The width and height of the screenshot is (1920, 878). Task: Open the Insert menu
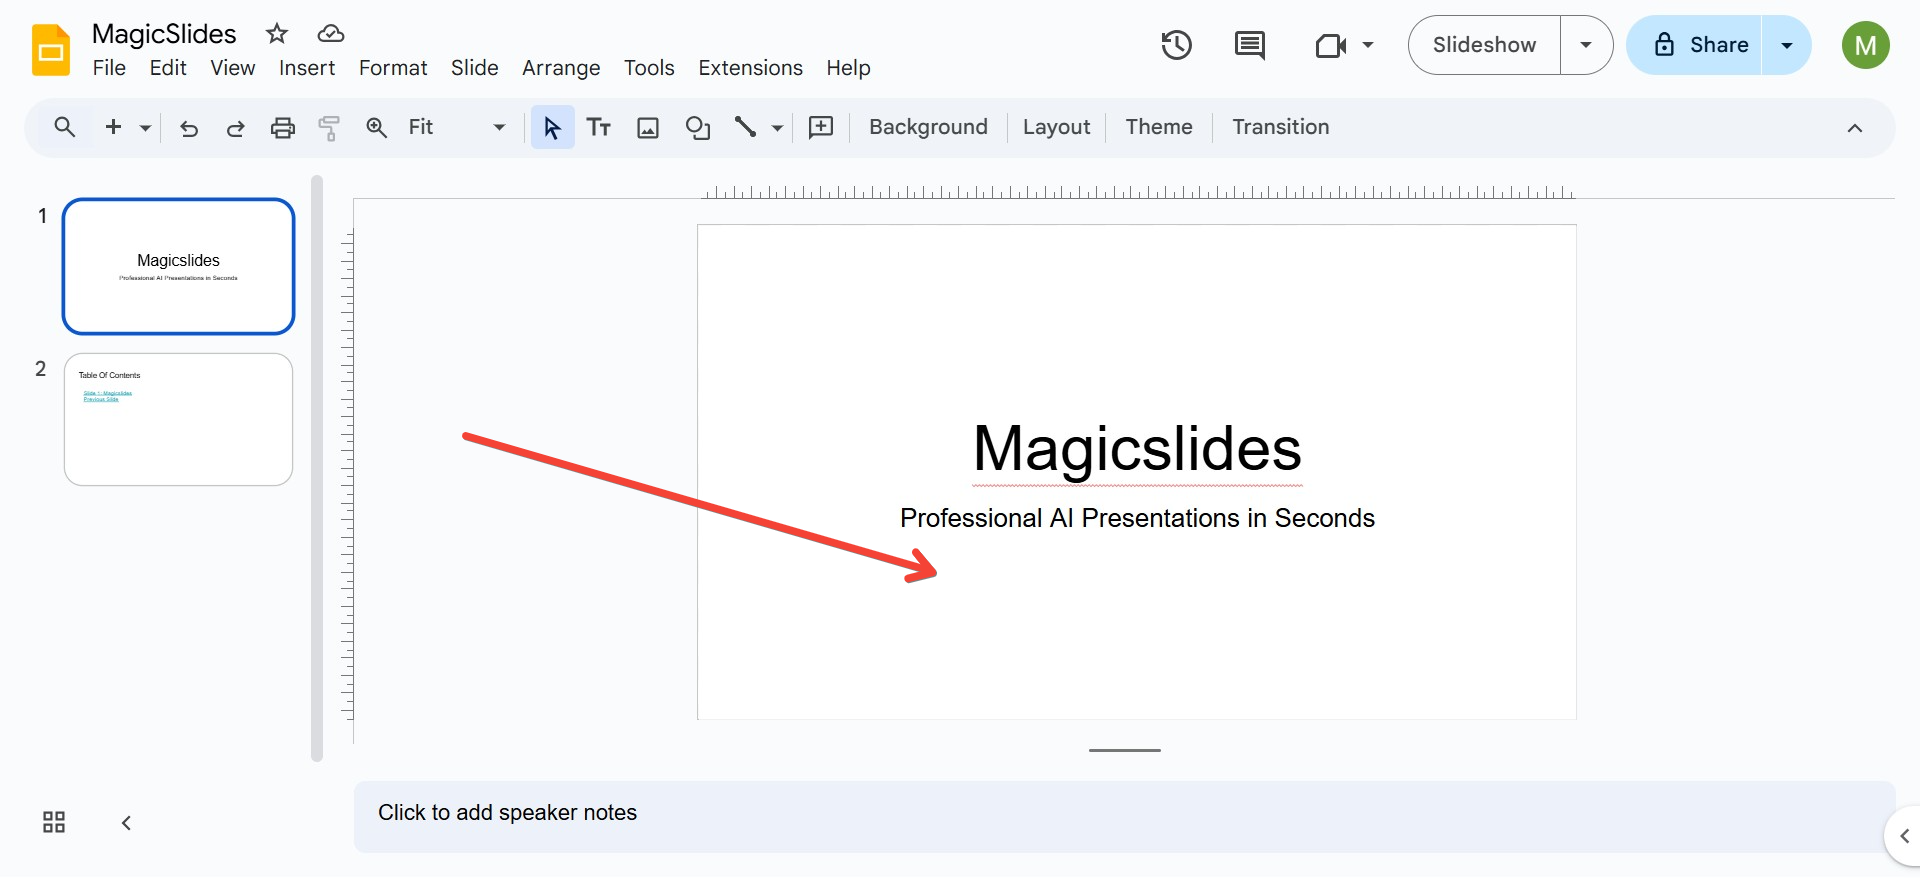[x=307, y=68]
